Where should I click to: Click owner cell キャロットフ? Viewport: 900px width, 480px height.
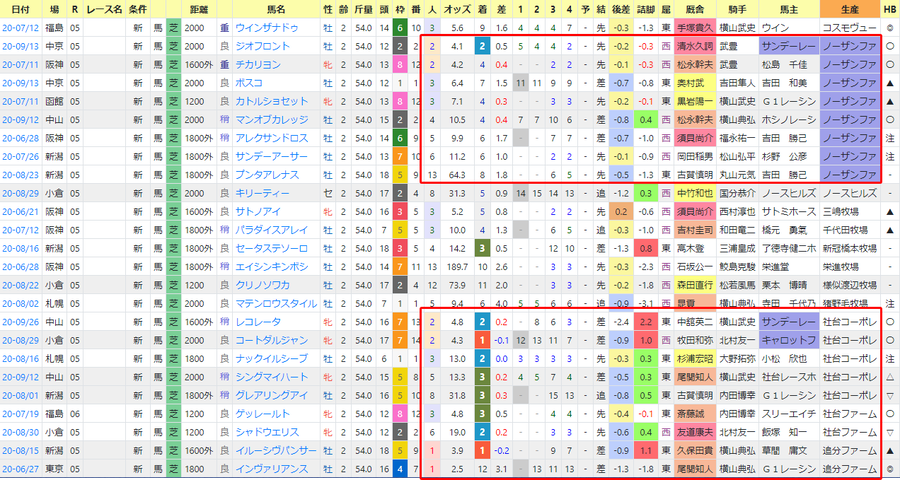[789, 340]
